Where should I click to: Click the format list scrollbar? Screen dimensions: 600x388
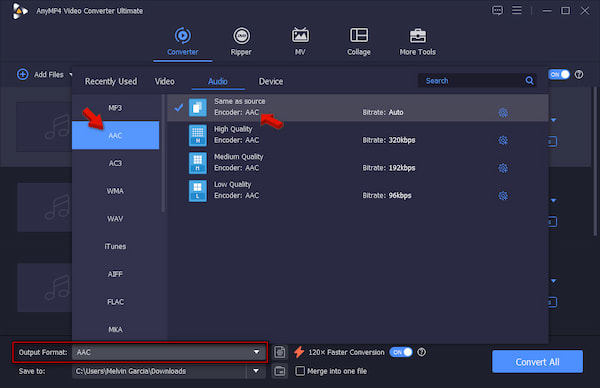click(163, 153)
